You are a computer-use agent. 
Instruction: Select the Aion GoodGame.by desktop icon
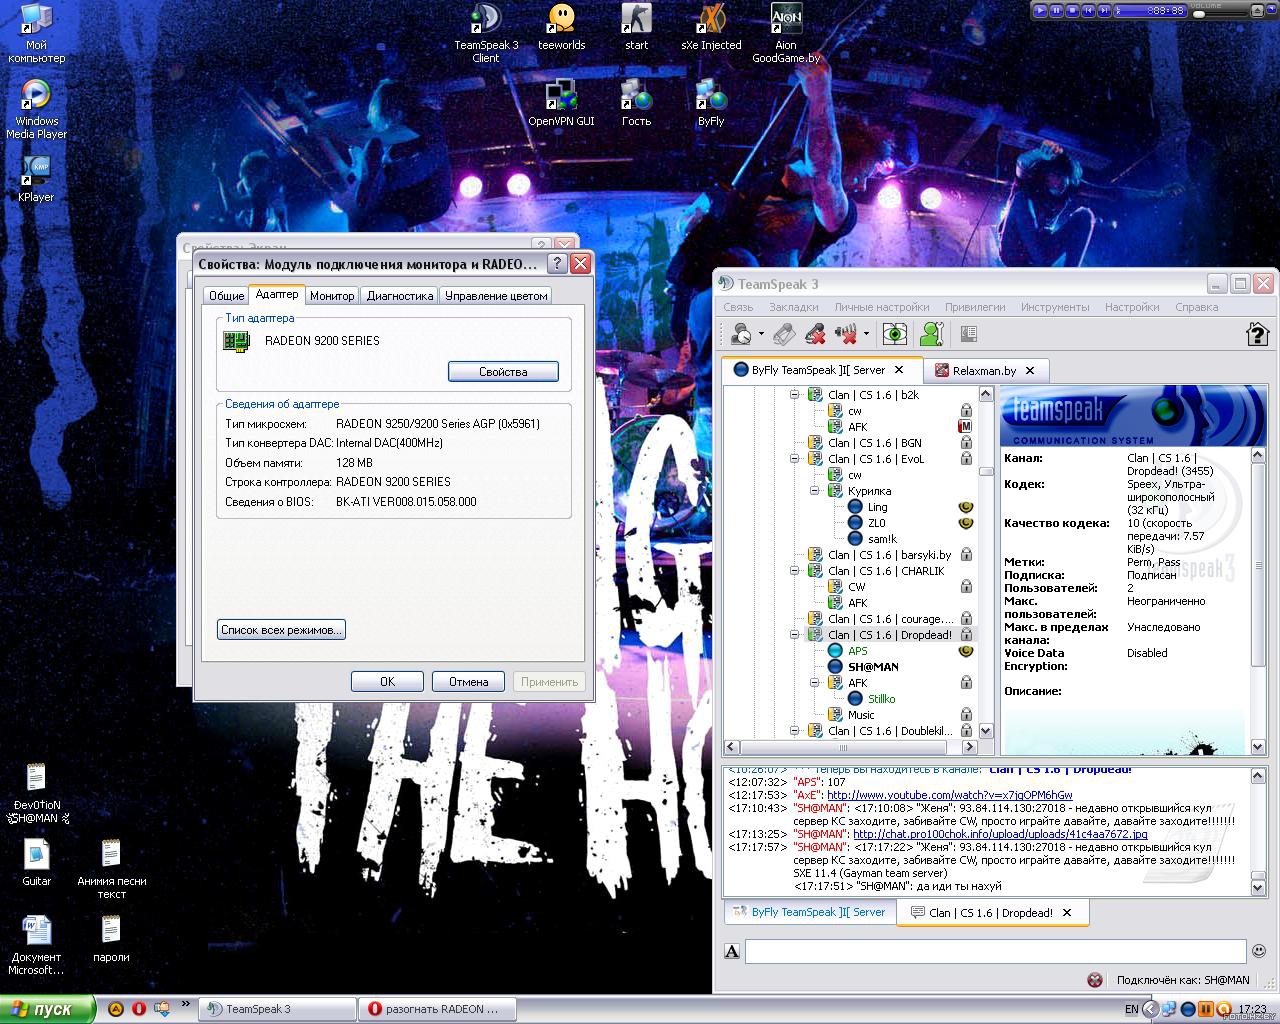click(786, 33)
